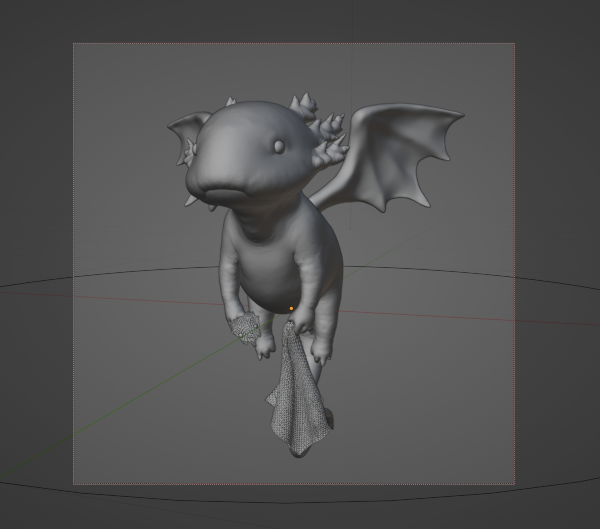The height and width of the screenshot is (529, 600).
Task: Click the dragon's eye
Action: [280, 148]
